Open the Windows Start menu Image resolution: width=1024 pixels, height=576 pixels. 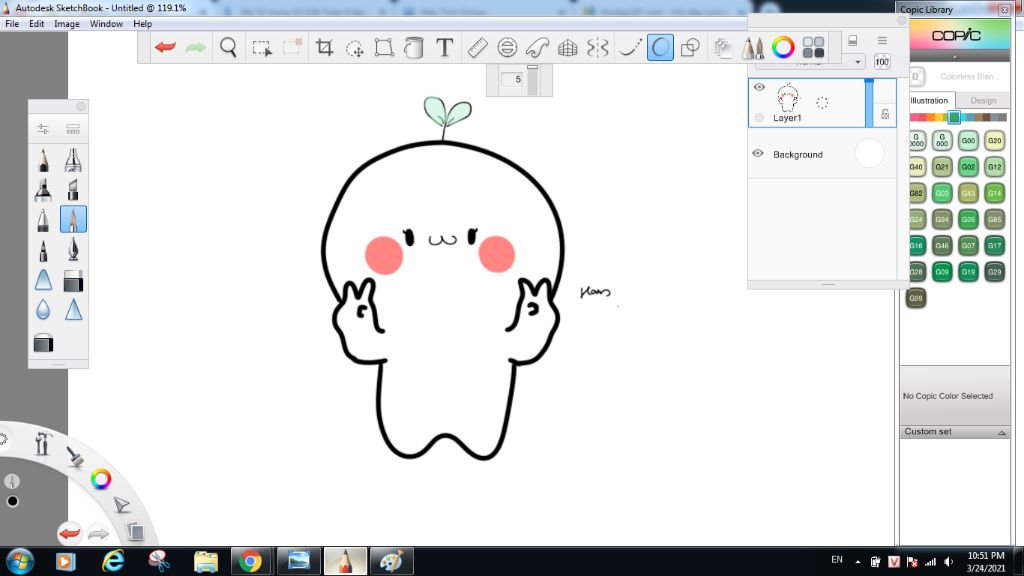(20, 561)
